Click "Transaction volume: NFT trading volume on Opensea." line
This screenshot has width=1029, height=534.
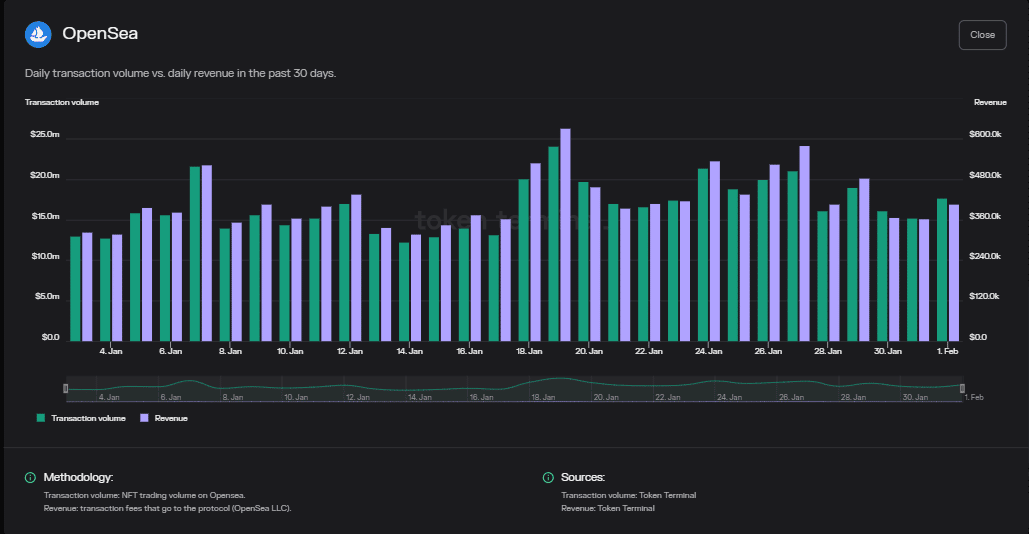tap(144, 495)
